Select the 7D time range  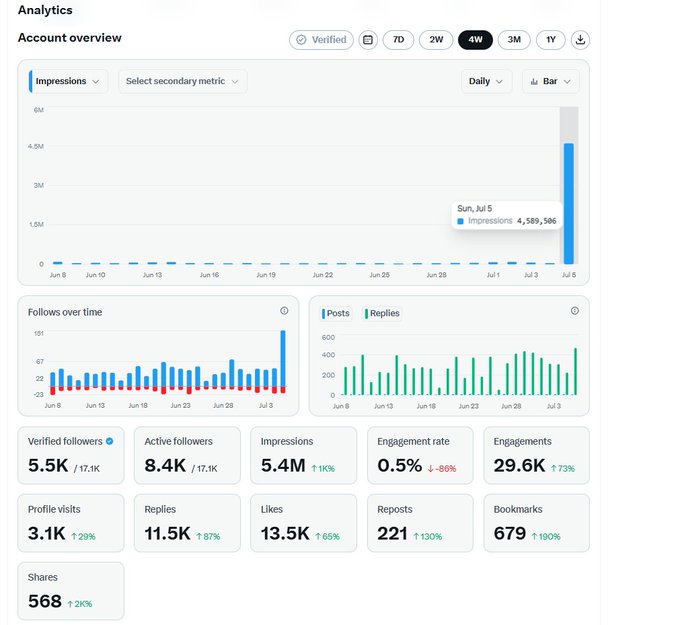[398, 40]
